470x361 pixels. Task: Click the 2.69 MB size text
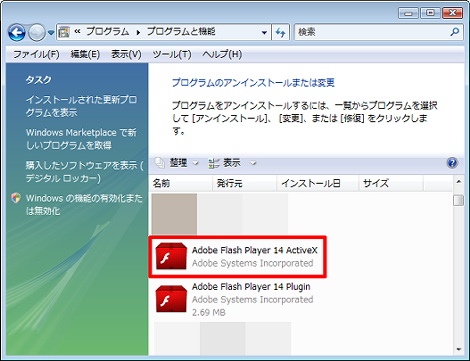pyautogui.click(x=209, y=312)
